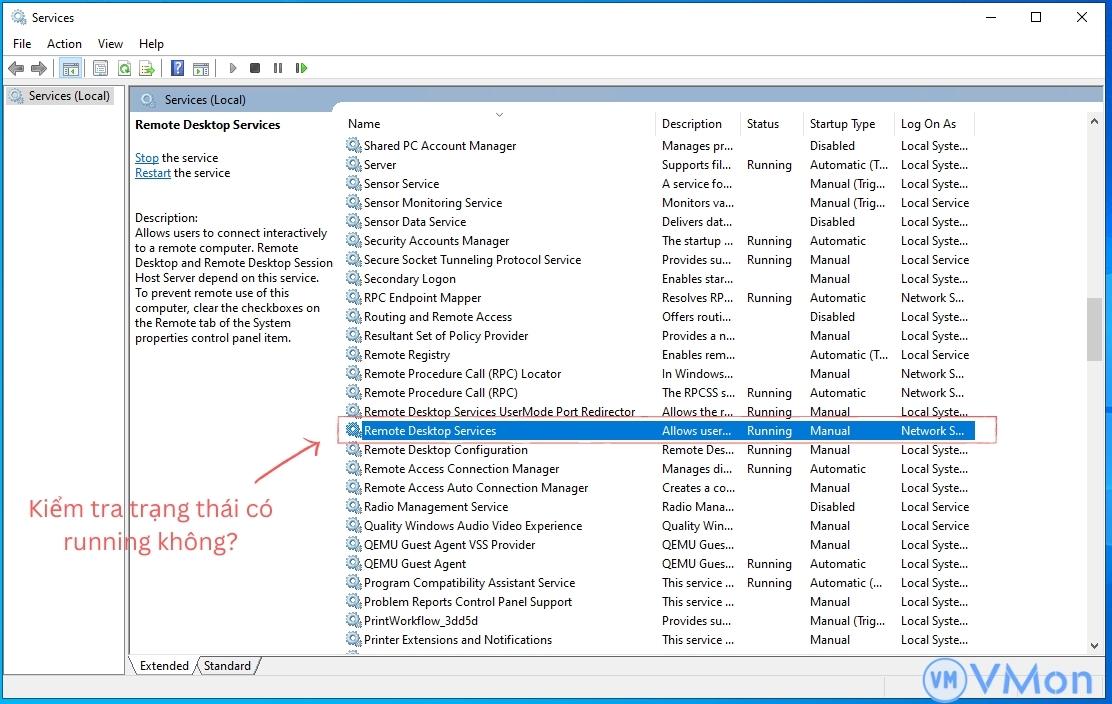Click the Export List toolbar icon

(x=147, y=67)
